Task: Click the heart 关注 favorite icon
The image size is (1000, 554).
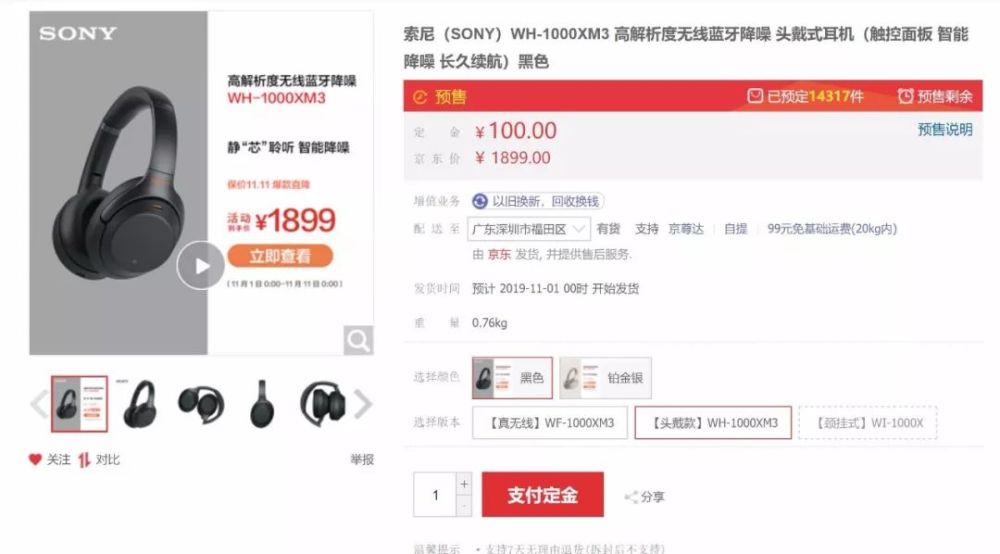Action: (x=35, y=459)
